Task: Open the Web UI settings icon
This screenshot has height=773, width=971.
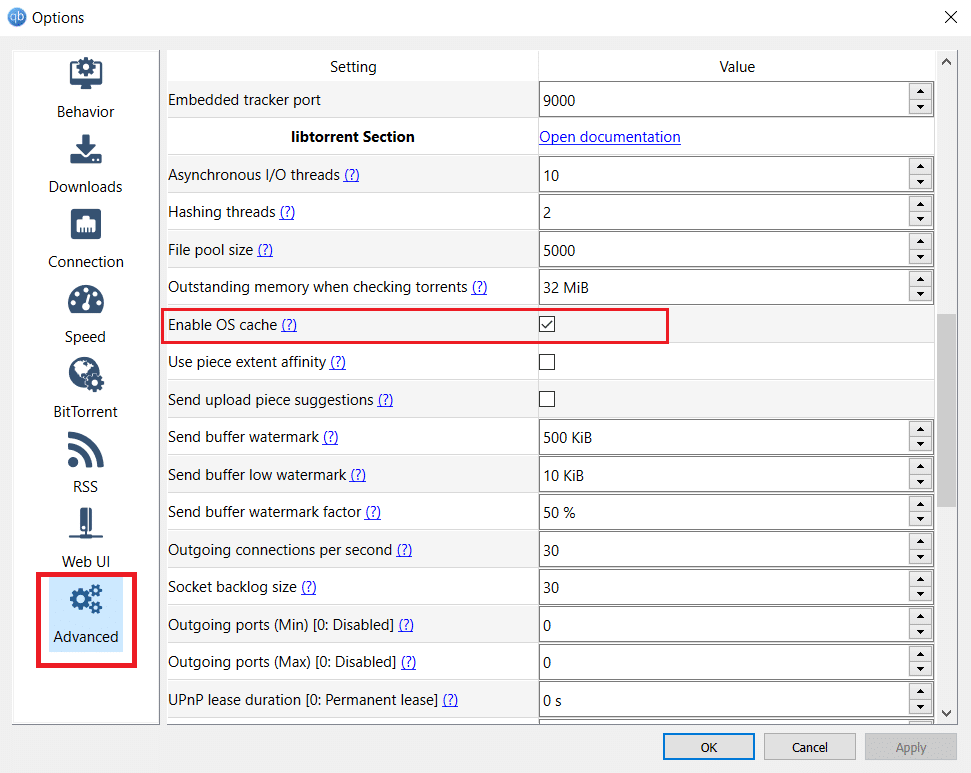Action: point(85,524)
